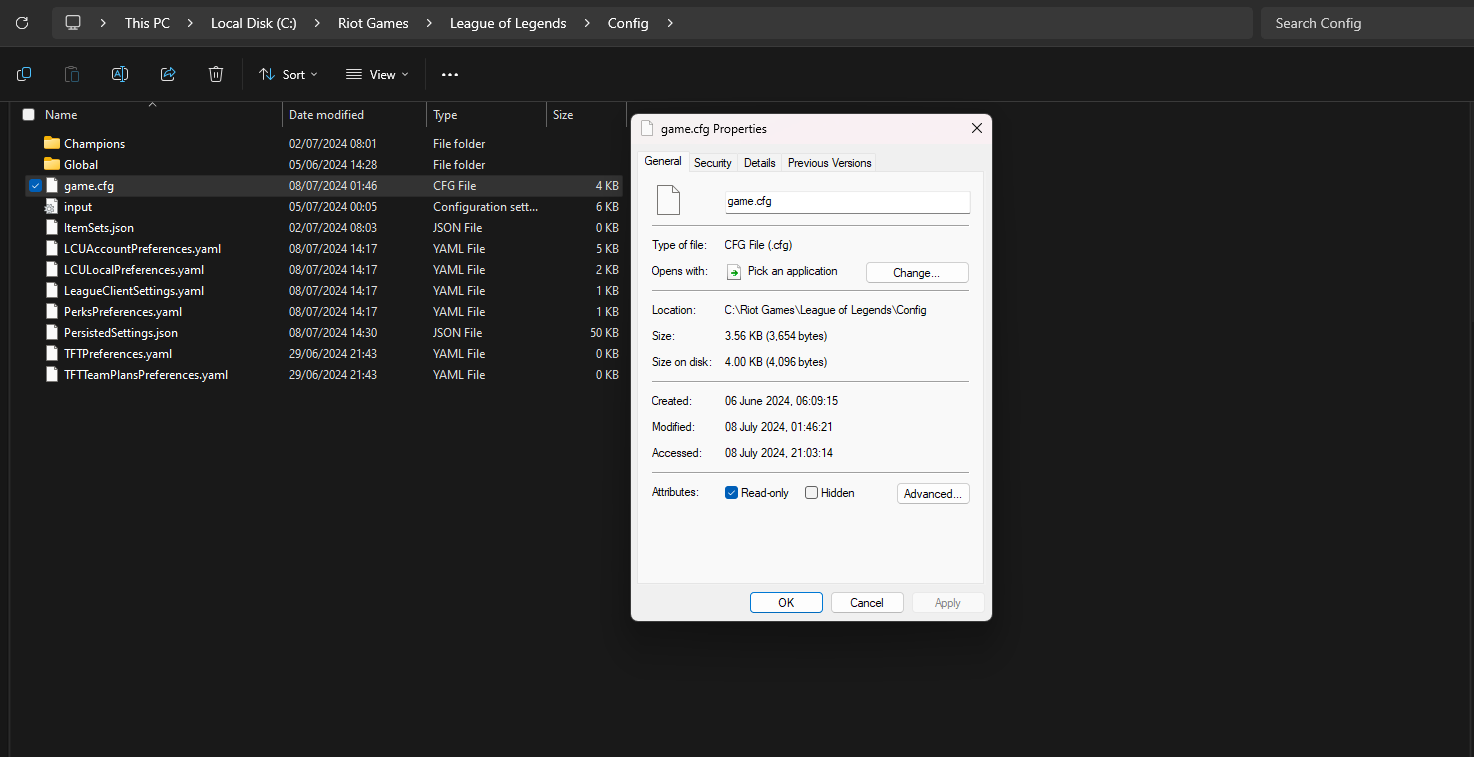This screenshot has height=757, width=1474.
Task: Click the Share icon in toolbar
Action: [168, 74]
